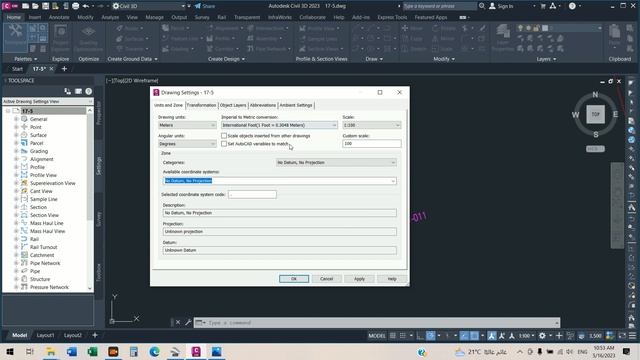Click the Autodesk App Store cart icon
640x360 pixels.
coord(543,6)
